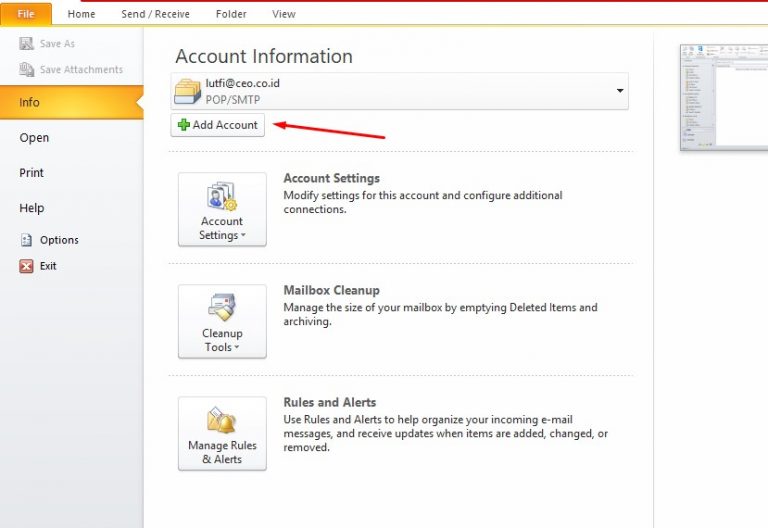
Task: Open the Cleanup Tools dropdown button
Action: [222, 321]
